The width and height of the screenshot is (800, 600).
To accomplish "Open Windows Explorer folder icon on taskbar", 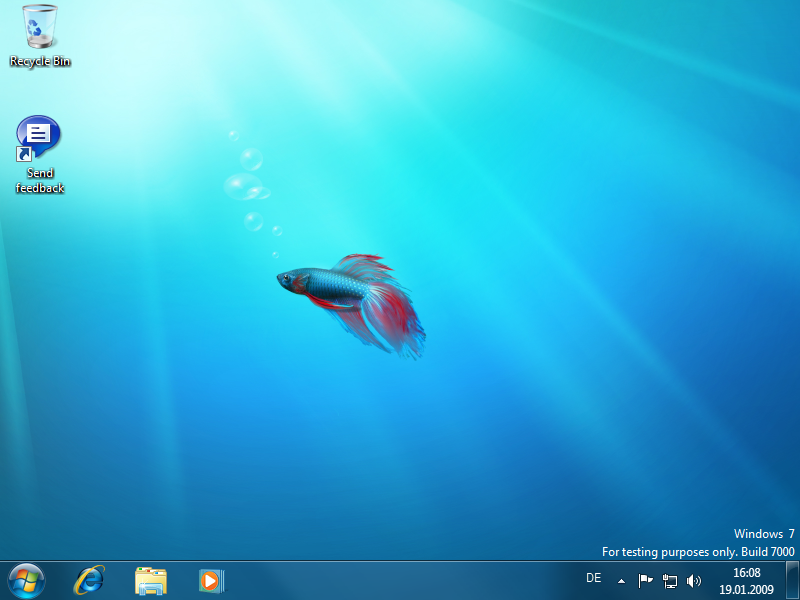I will point(151,580).
